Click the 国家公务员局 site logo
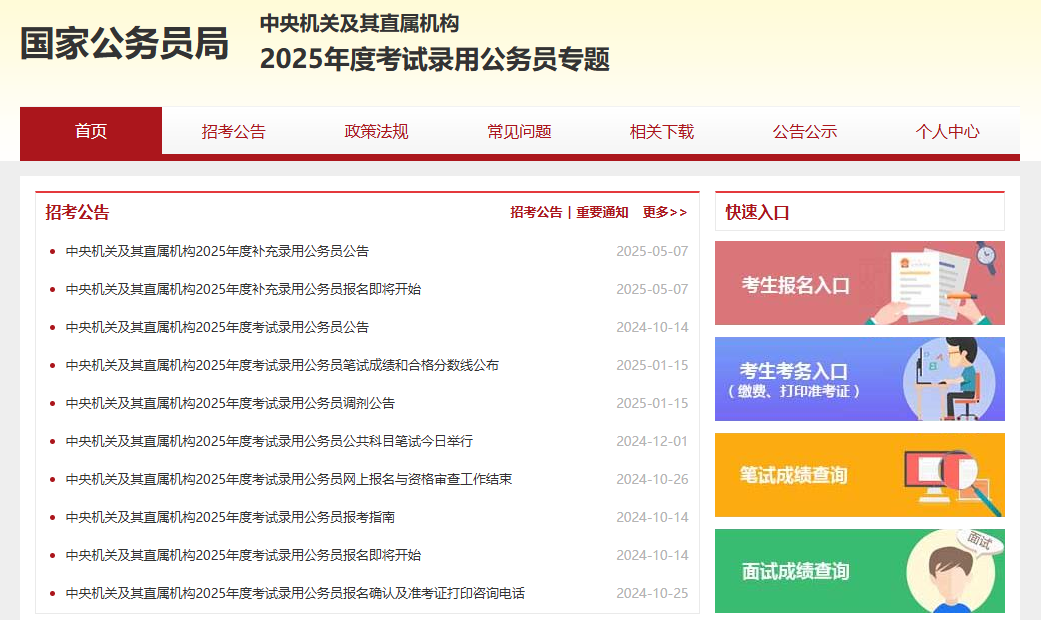The height and width of the screenshot is (620, 1041). [124, 44]
